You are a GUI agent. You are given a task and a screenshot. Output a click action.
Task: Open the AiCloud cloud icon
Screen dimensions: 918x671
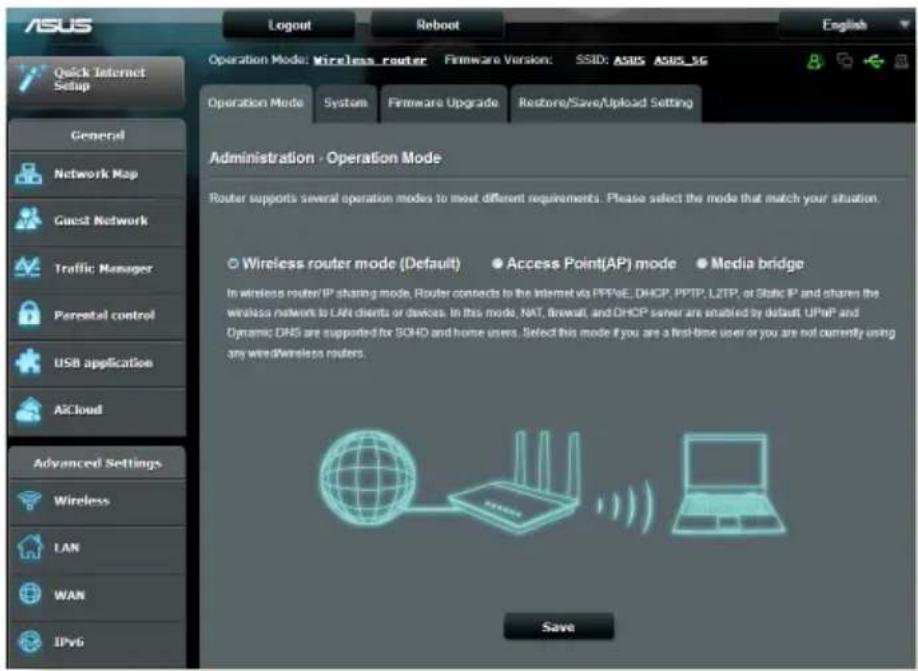click(x=28, y=409)
